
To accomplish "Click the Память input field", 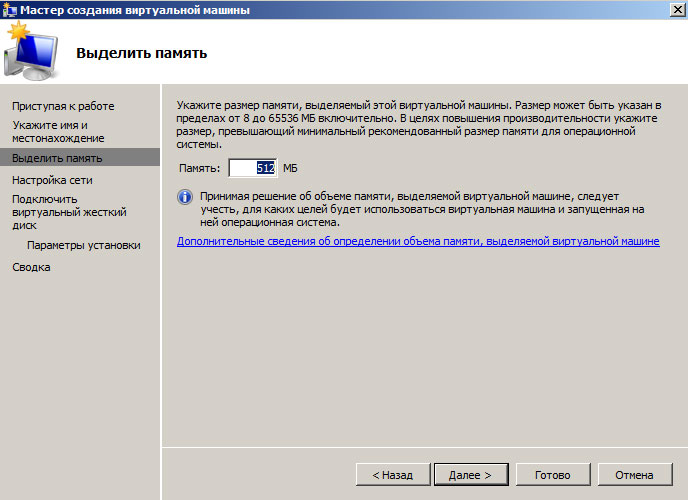I will click(x=253, y=168).
